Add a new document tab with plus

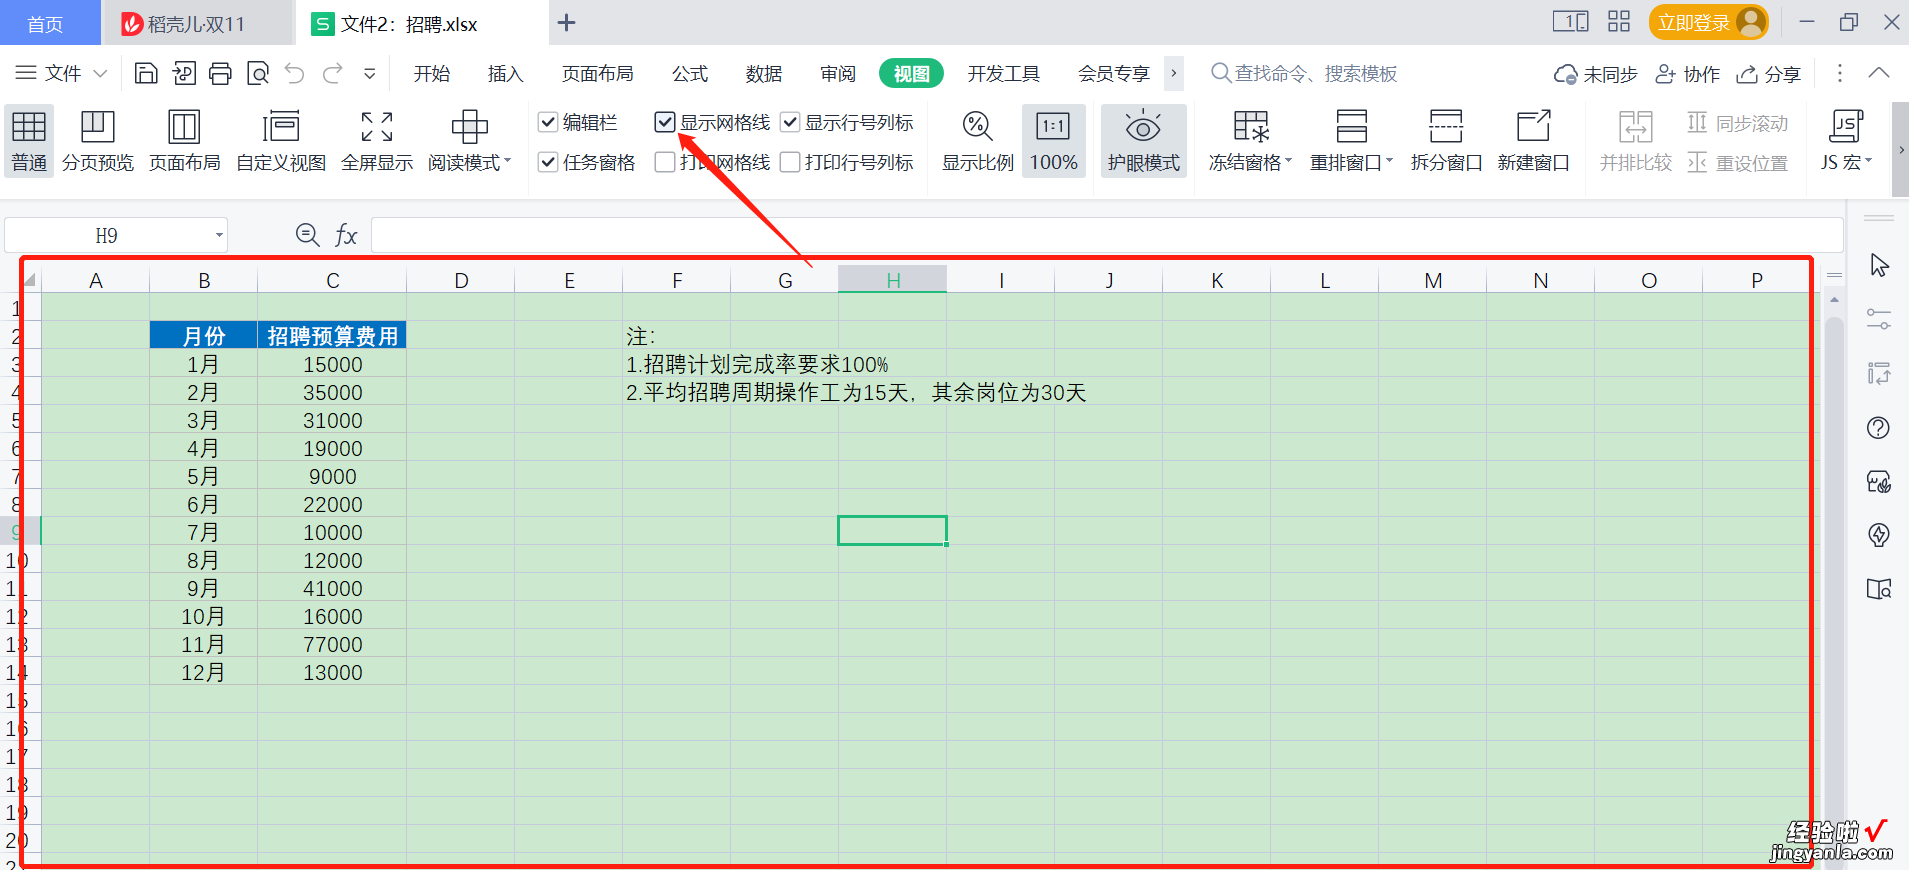[x=566, y=22]
